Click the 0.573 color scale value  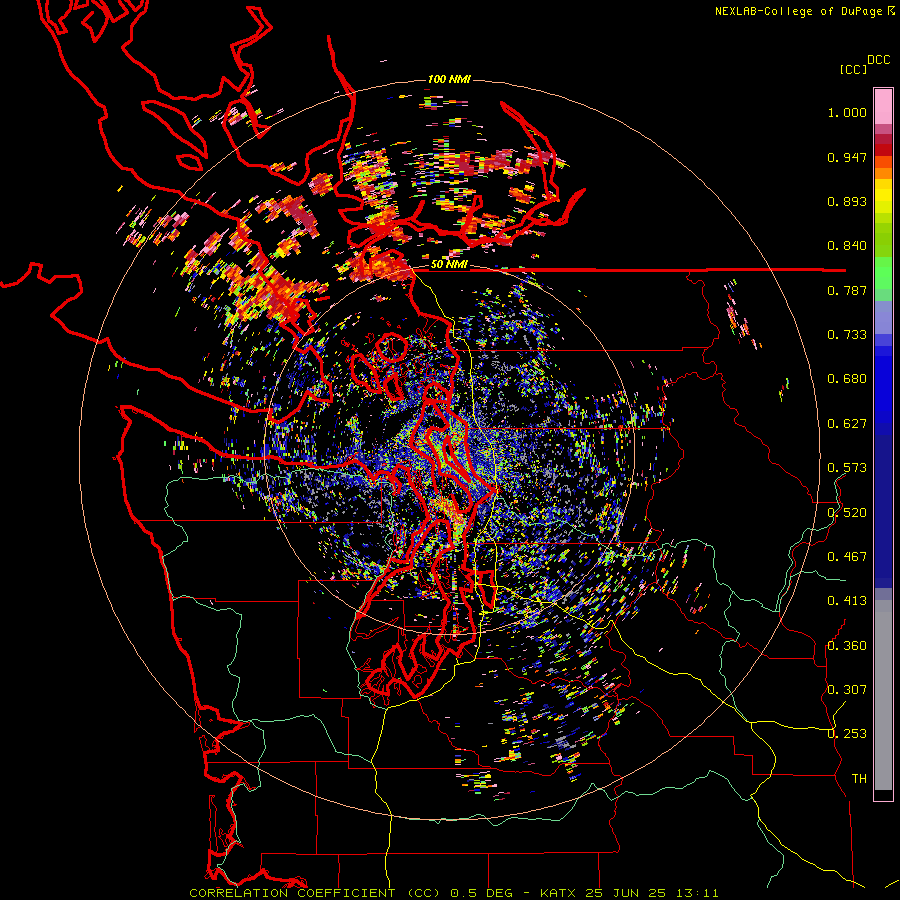(x=847, y=468)
